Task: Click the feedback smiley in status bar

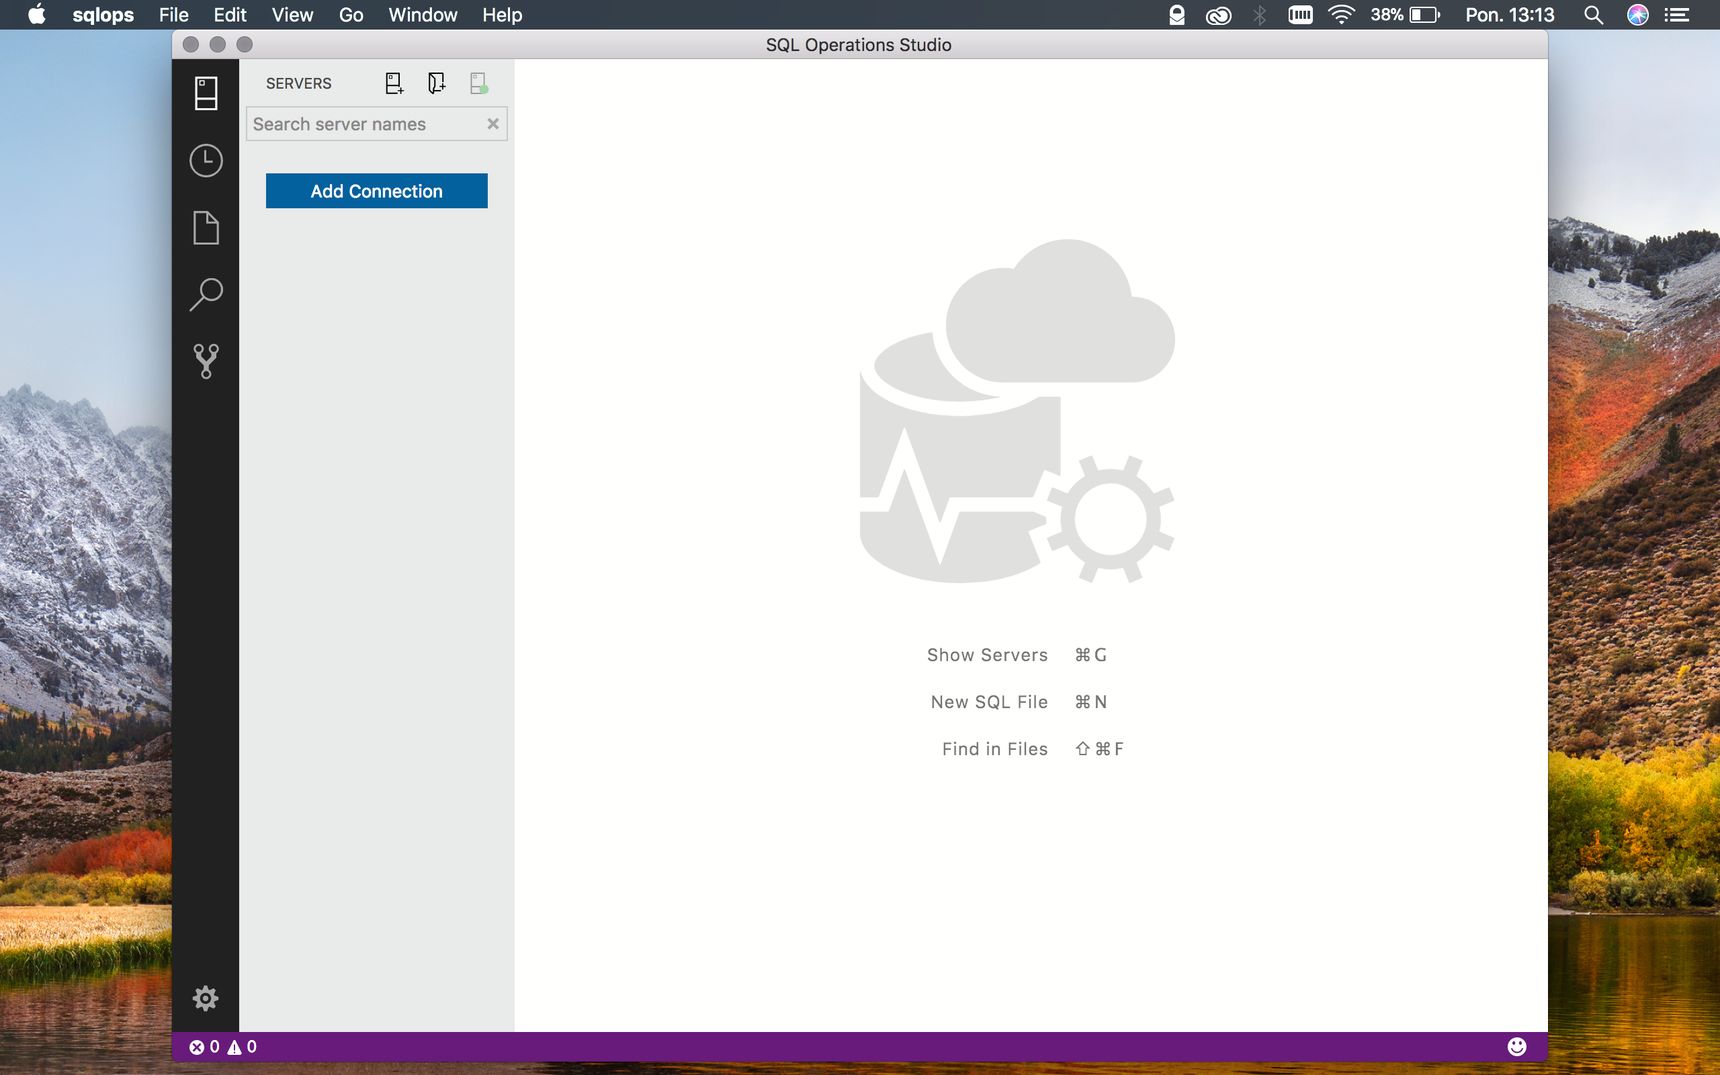Action: click(x=1517, y=1047)
